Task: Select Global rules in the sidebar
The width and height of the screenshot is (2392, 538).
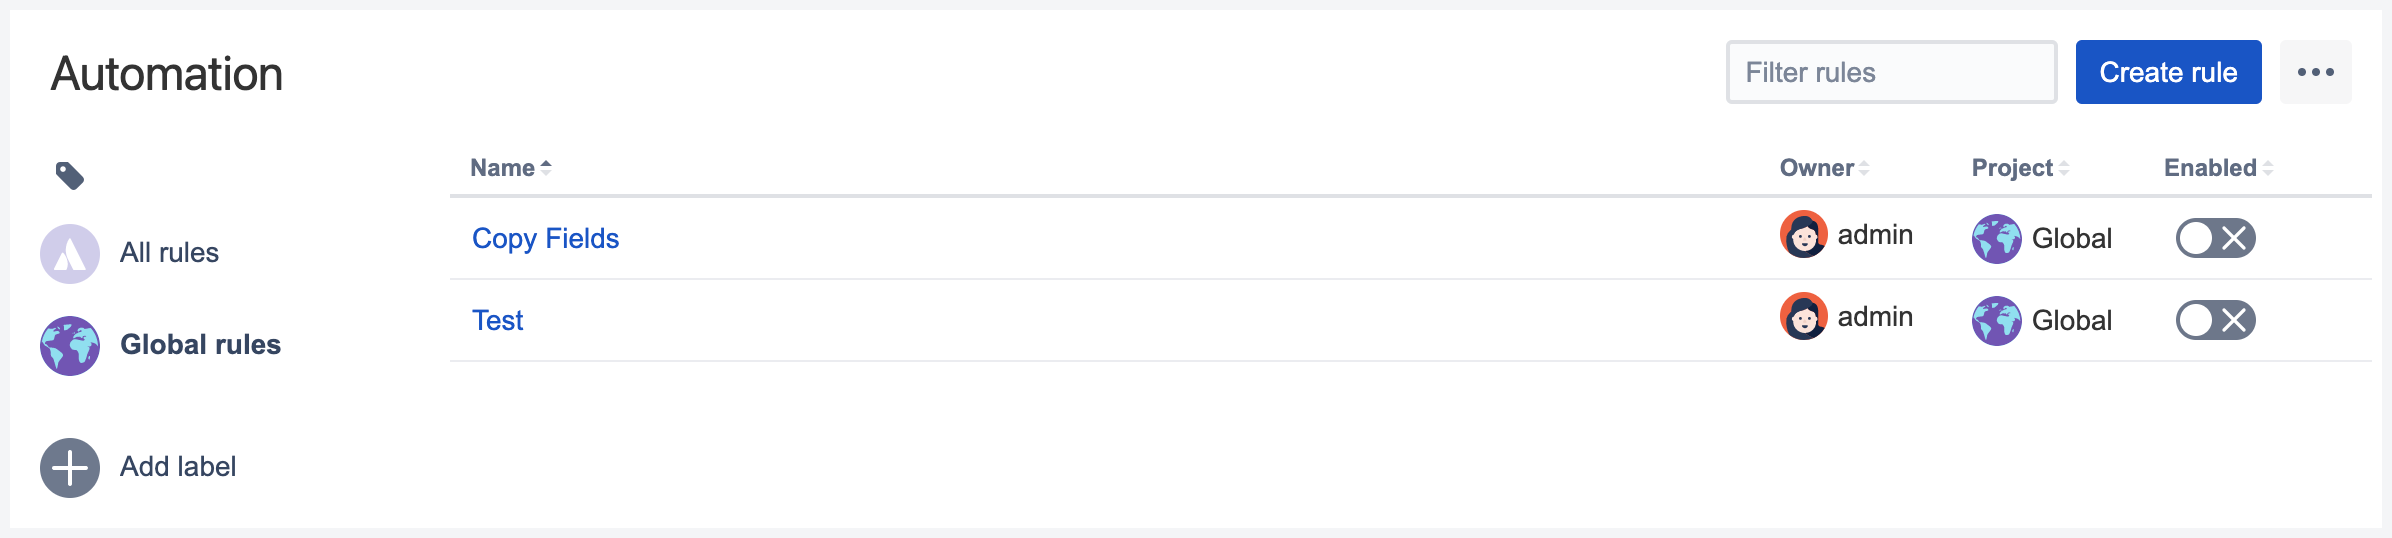Action: pos(200,345)
